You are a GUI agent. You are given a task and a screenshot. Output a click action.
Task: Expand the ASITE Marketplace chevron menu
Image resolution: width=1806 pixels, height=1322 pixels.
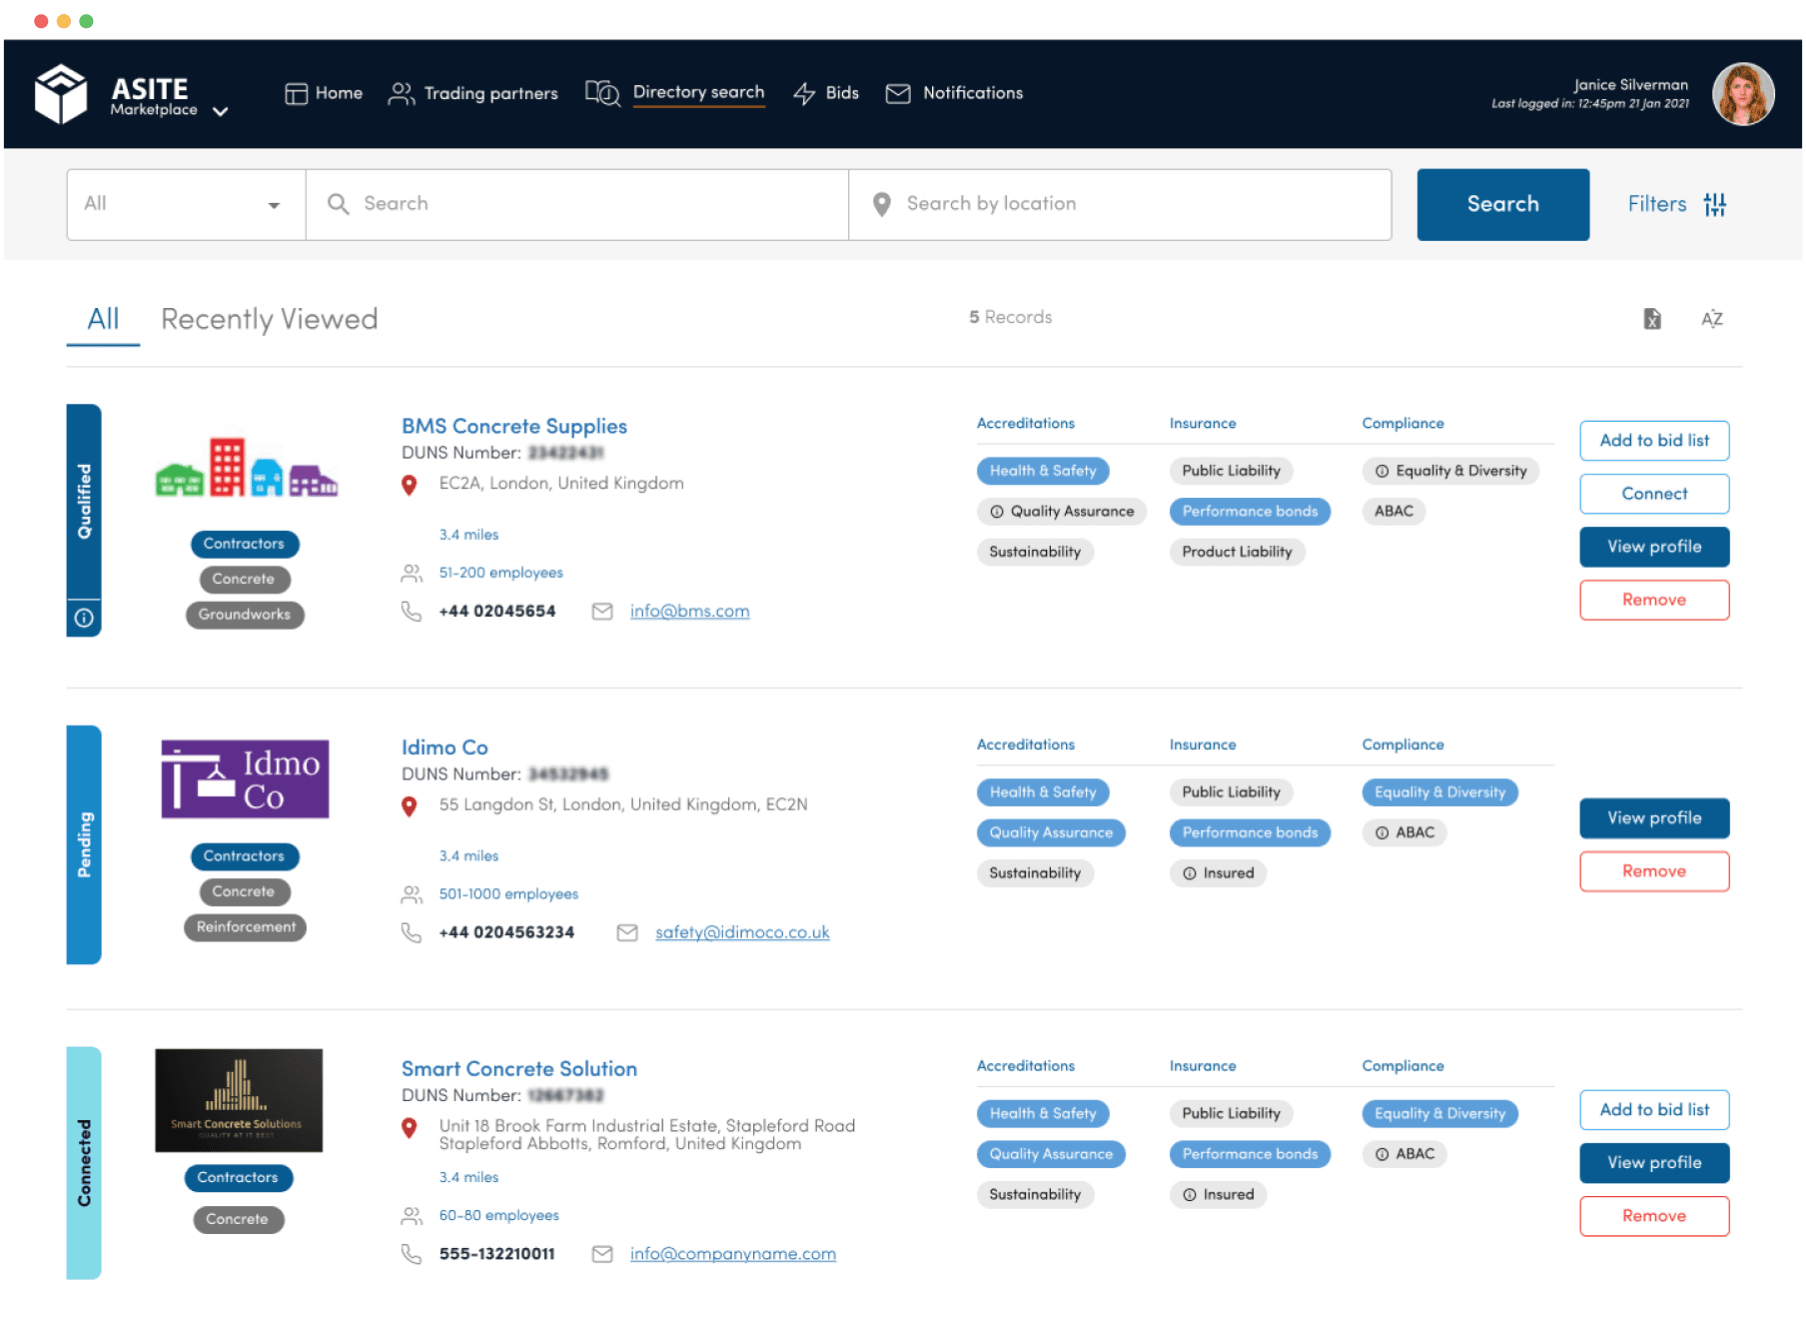[220, 113]
